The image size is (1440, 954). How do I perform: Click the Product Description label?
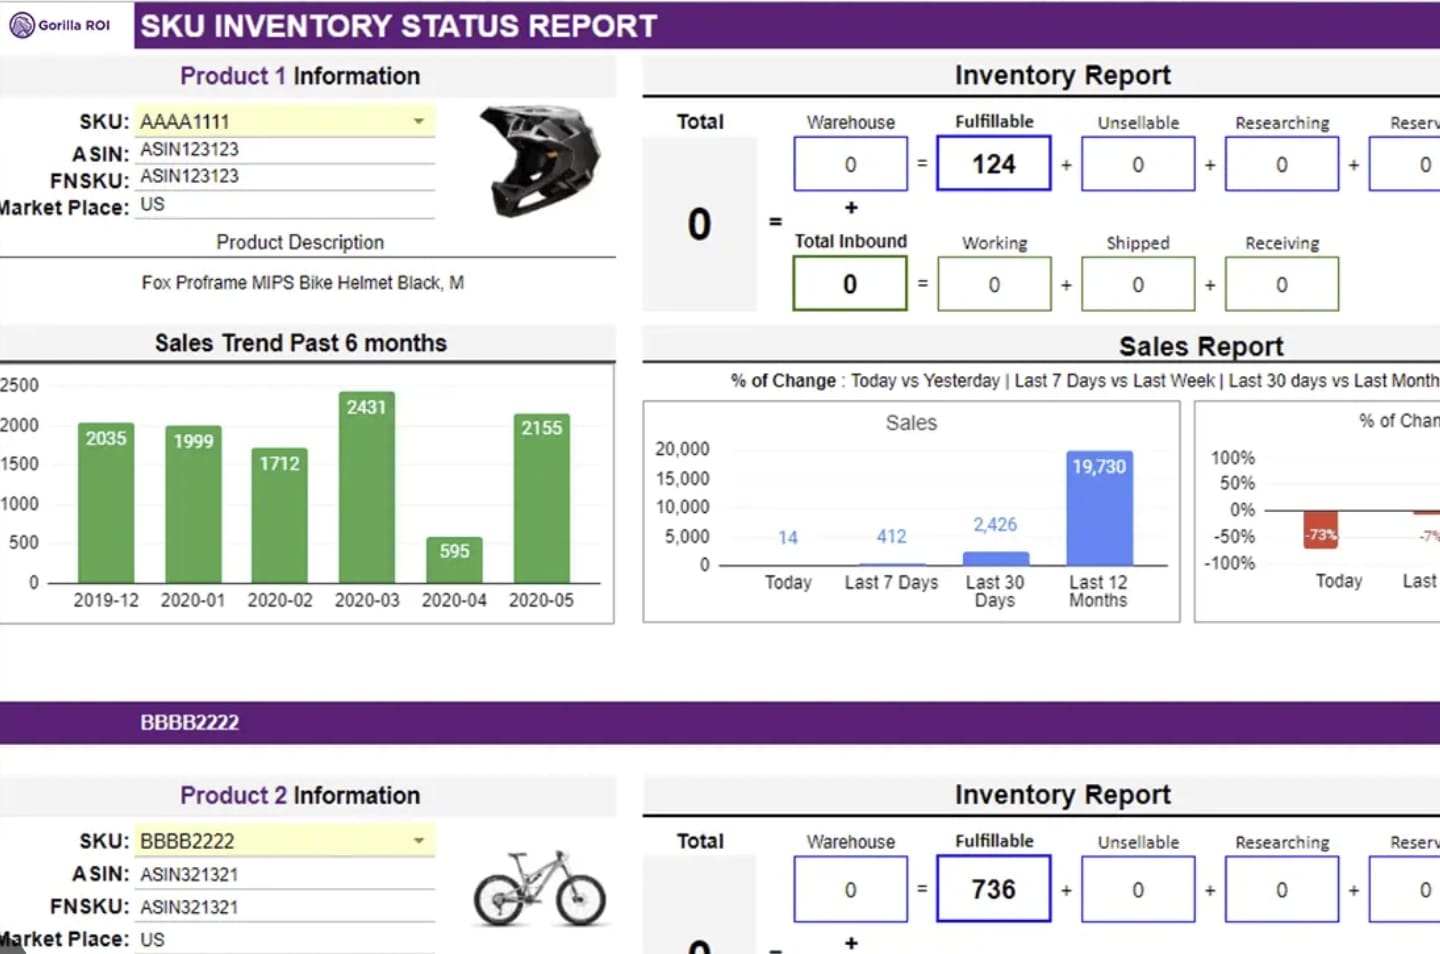click(300, 242)
